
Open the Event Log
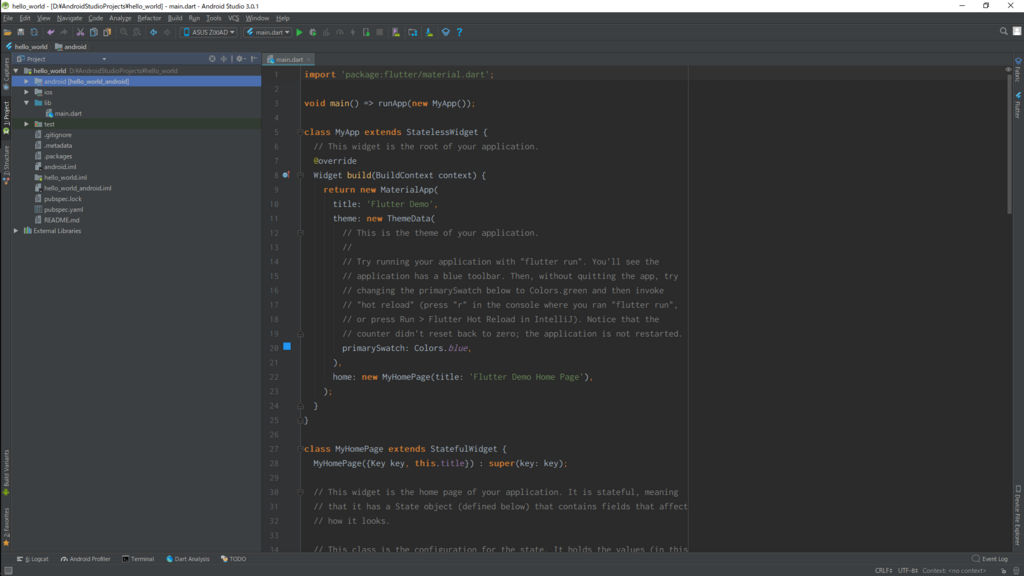coord(990,559)
